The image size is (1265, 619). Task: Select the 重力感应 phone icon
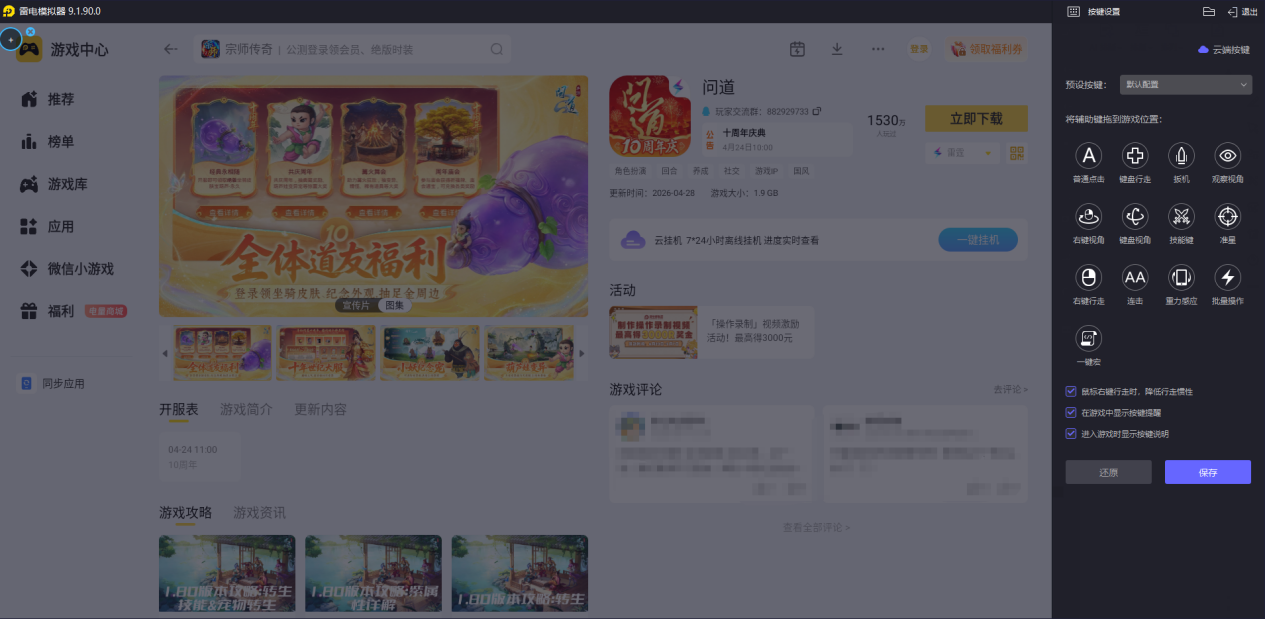click(x=1182, y=277)
